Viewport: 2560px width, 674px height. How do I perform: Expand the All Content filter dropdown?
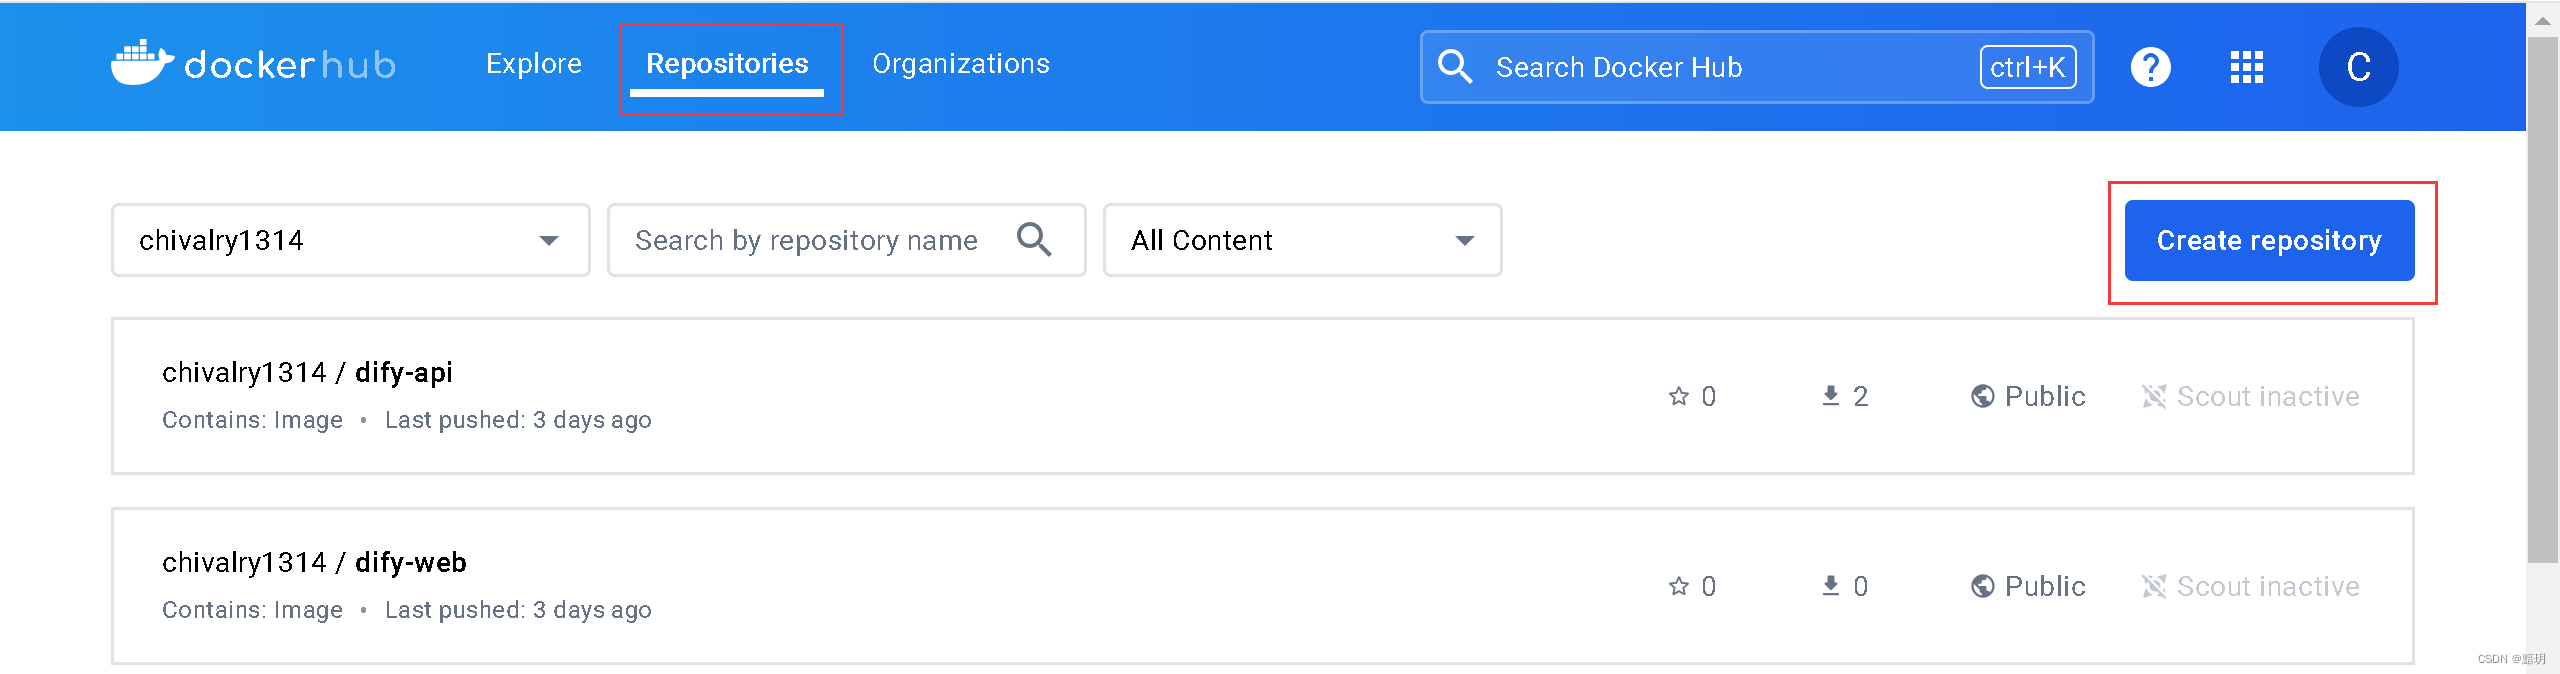[x=1302, y=240]
